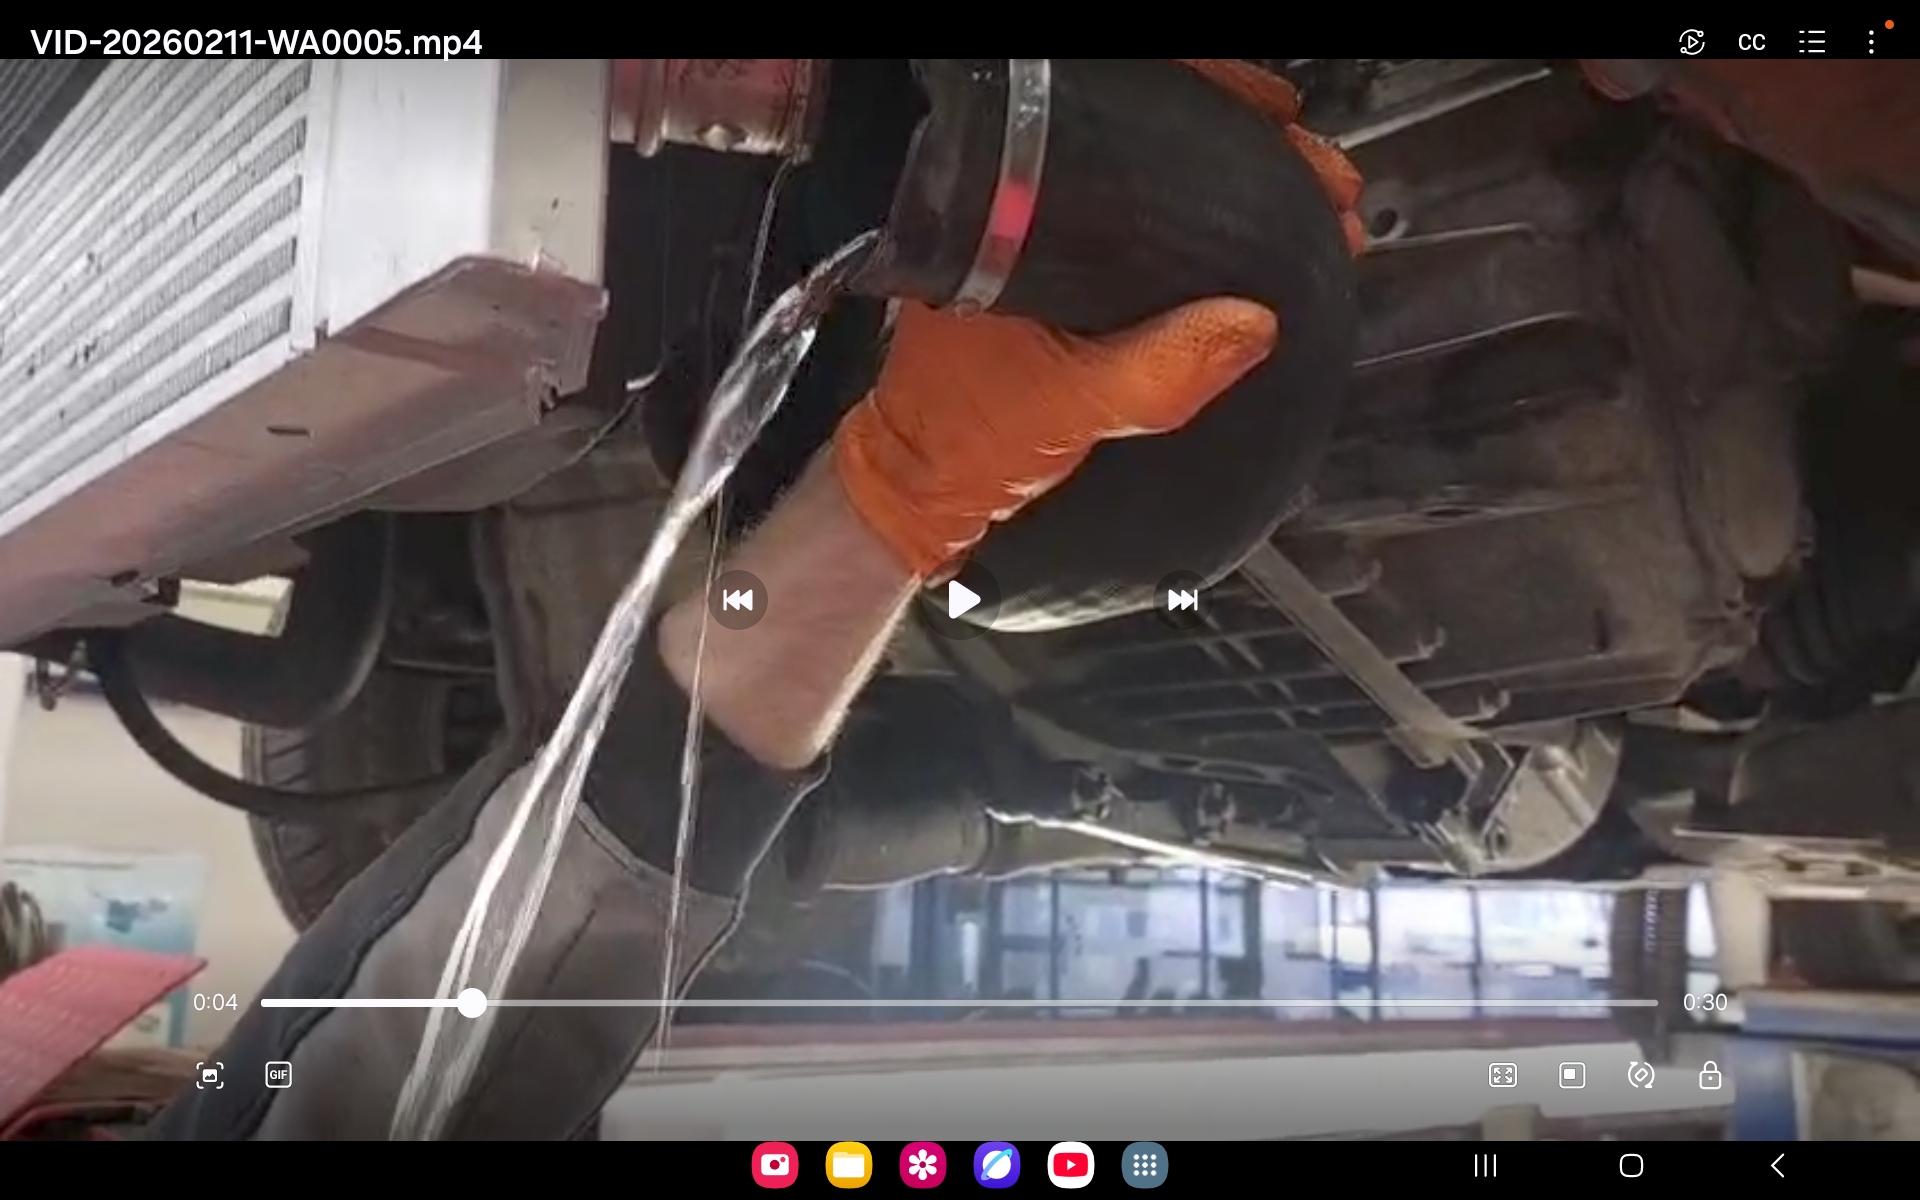Switch to the pop-up player view
The width and height of the screenshot is (1920, 1200).
[x=1572, y=1075]
